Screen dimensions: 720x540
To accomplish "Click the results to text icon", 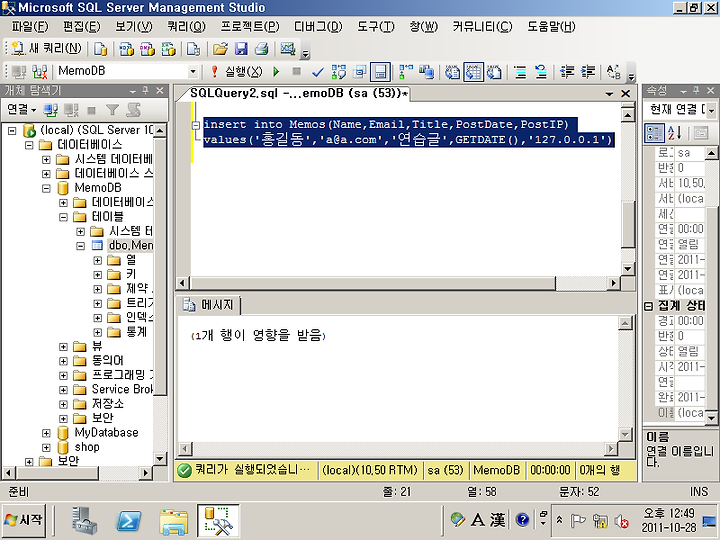I will tap(453, 72).
